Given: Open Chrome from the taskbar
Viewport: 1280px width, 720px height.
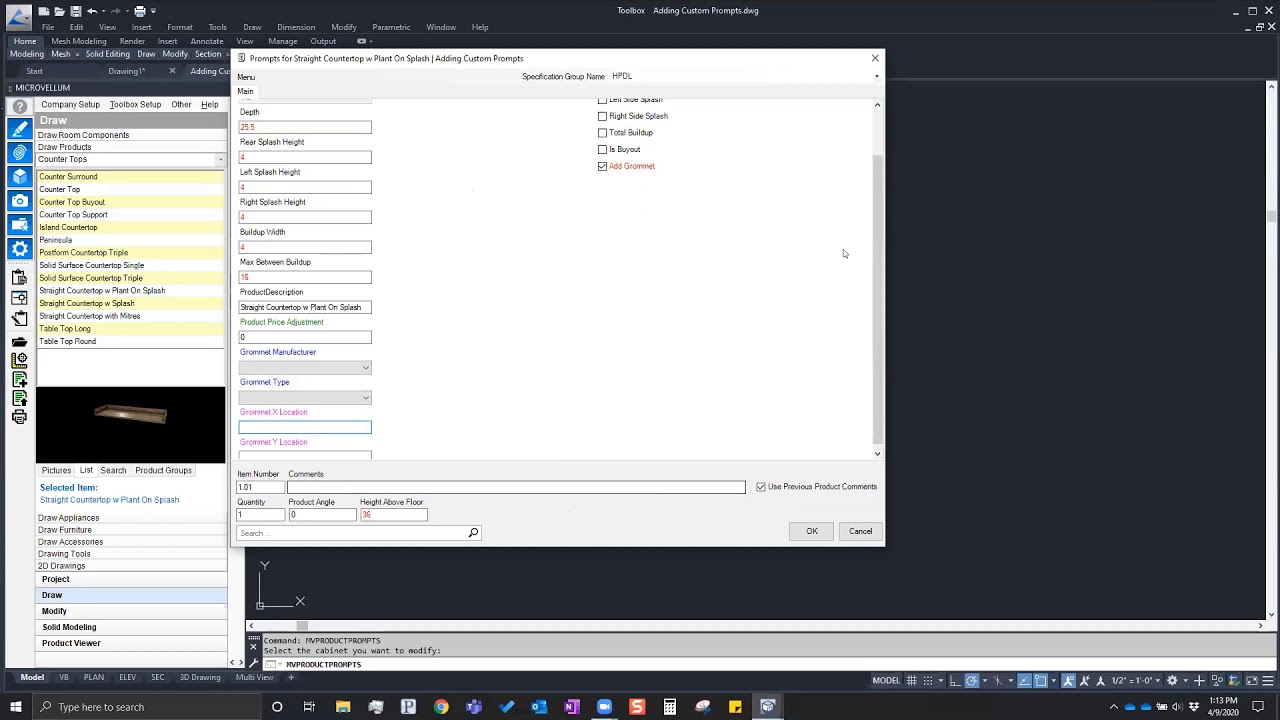Looking at the screenshot, I should point(441,707).
